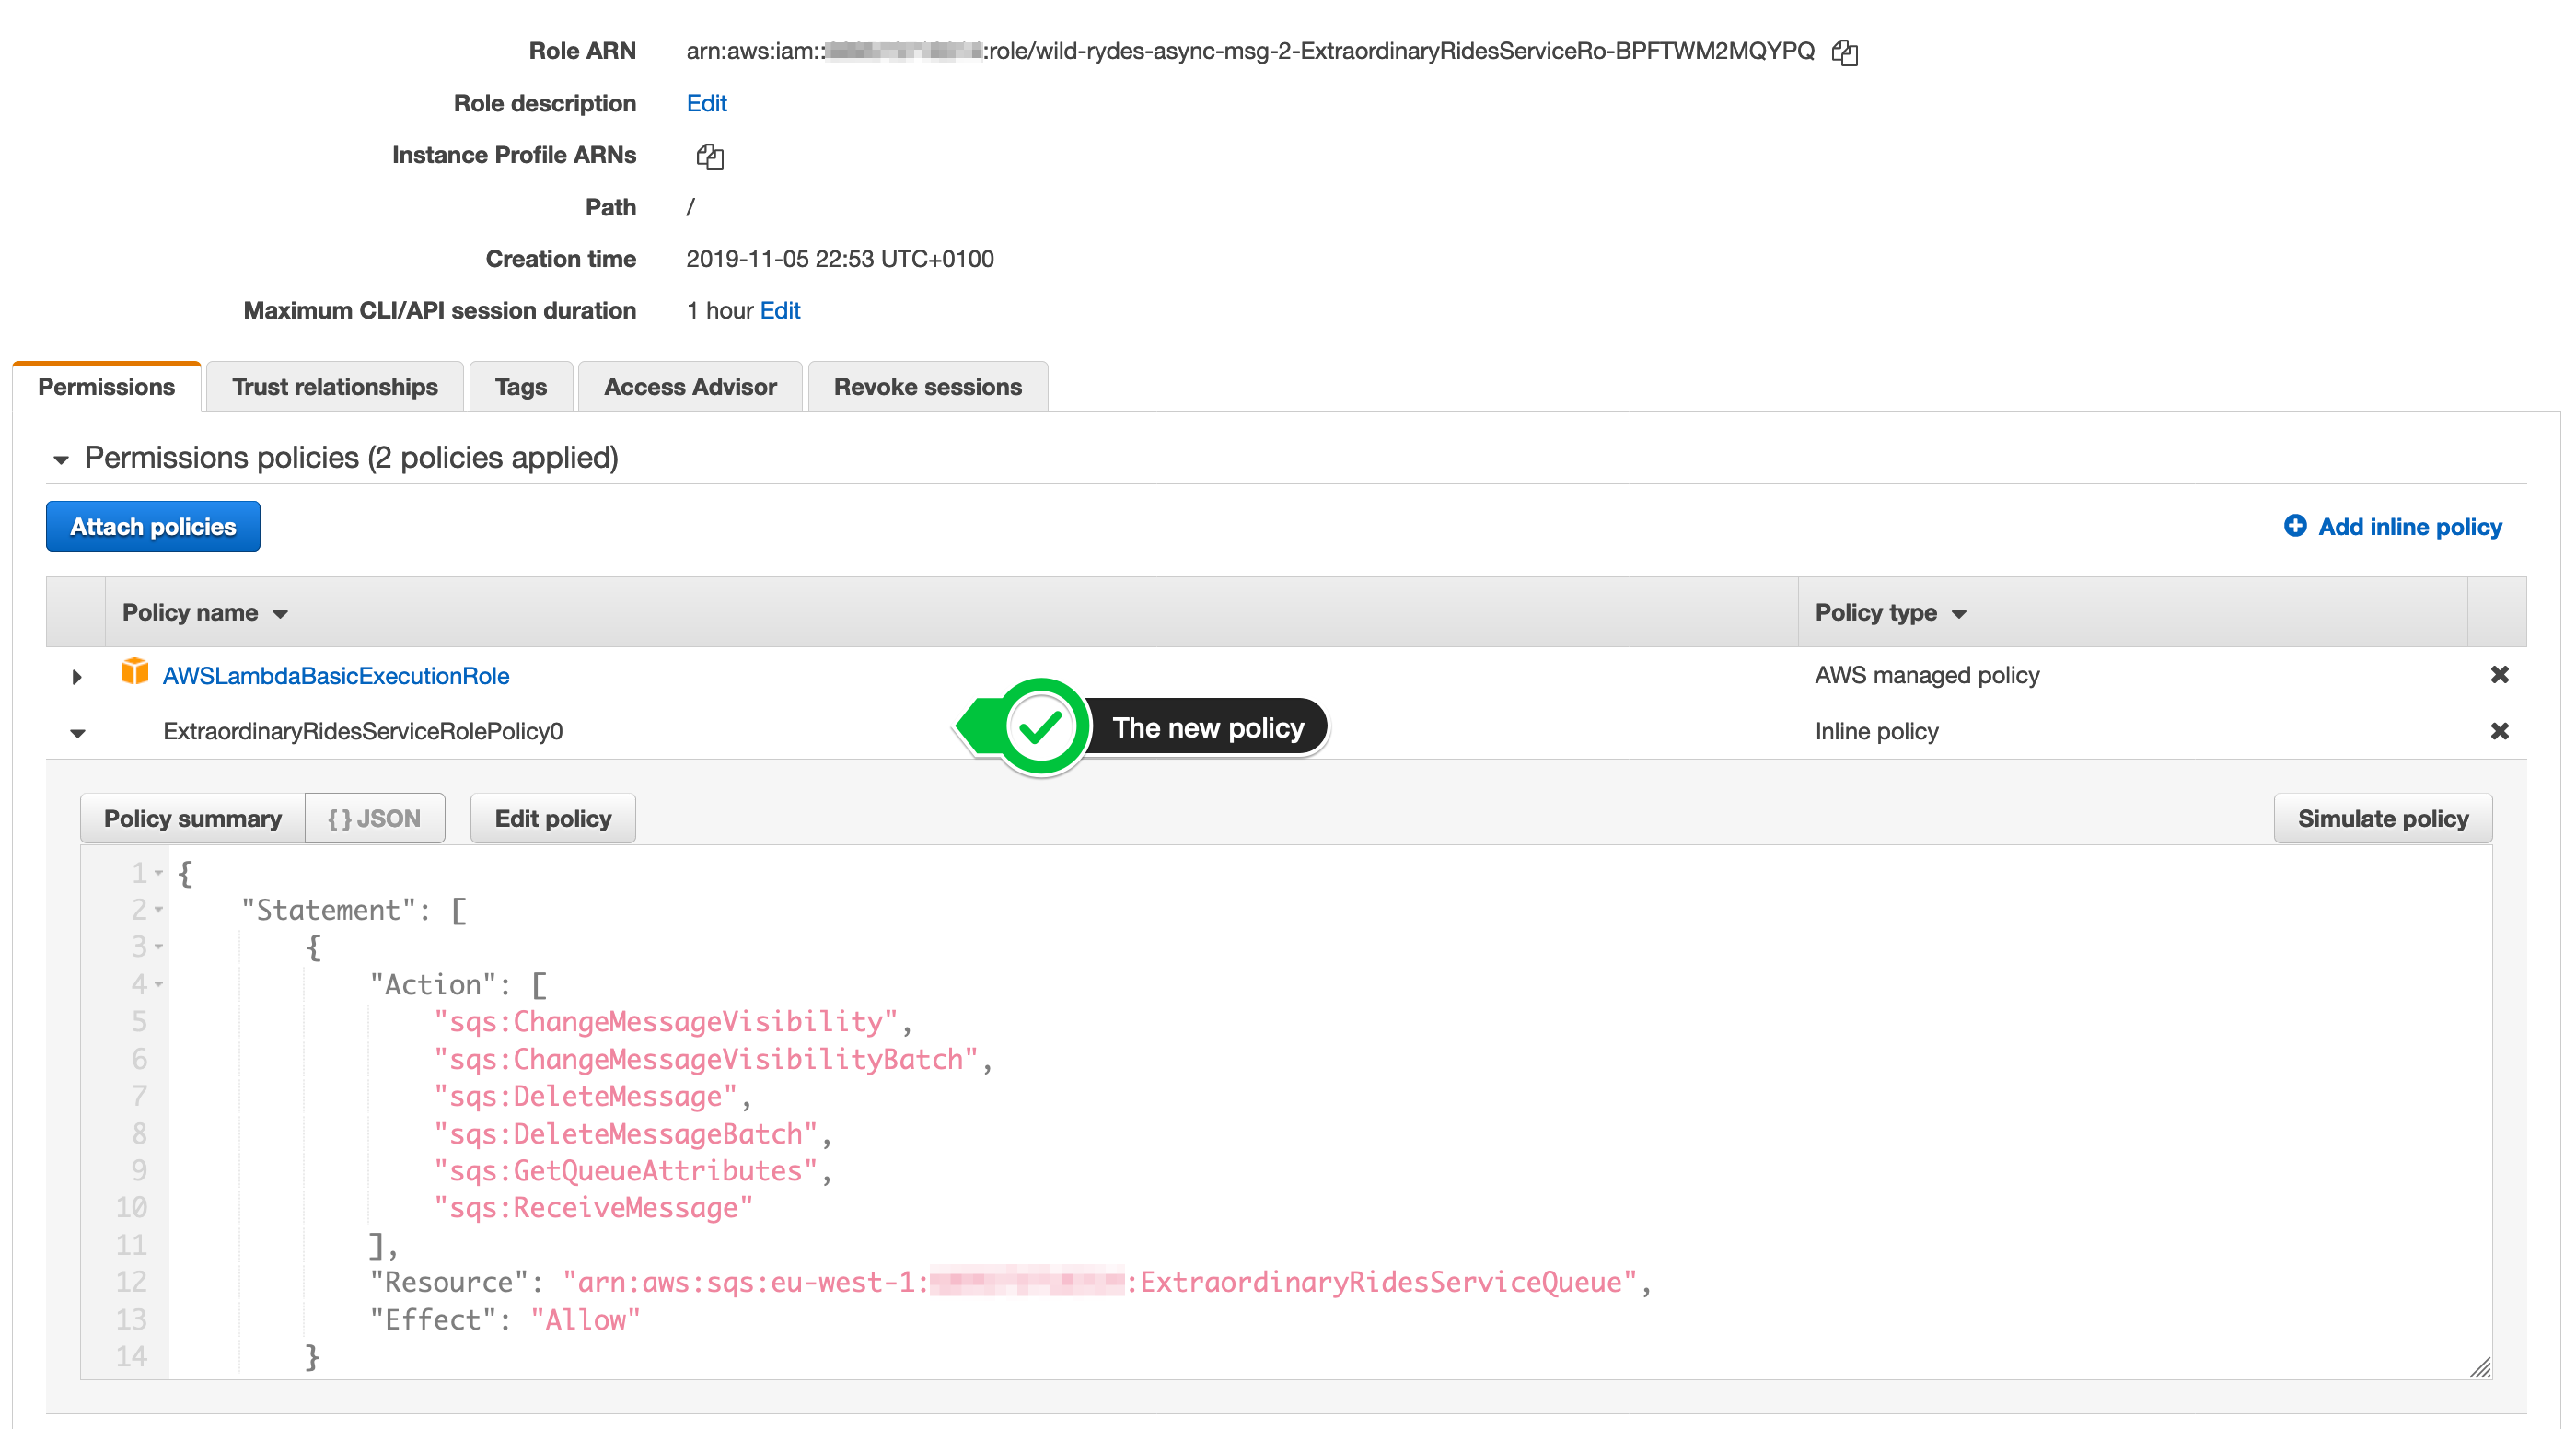Collapse the Permissions policies section
This screenshot has width=2576, height=1429.
tap(61, 460)
